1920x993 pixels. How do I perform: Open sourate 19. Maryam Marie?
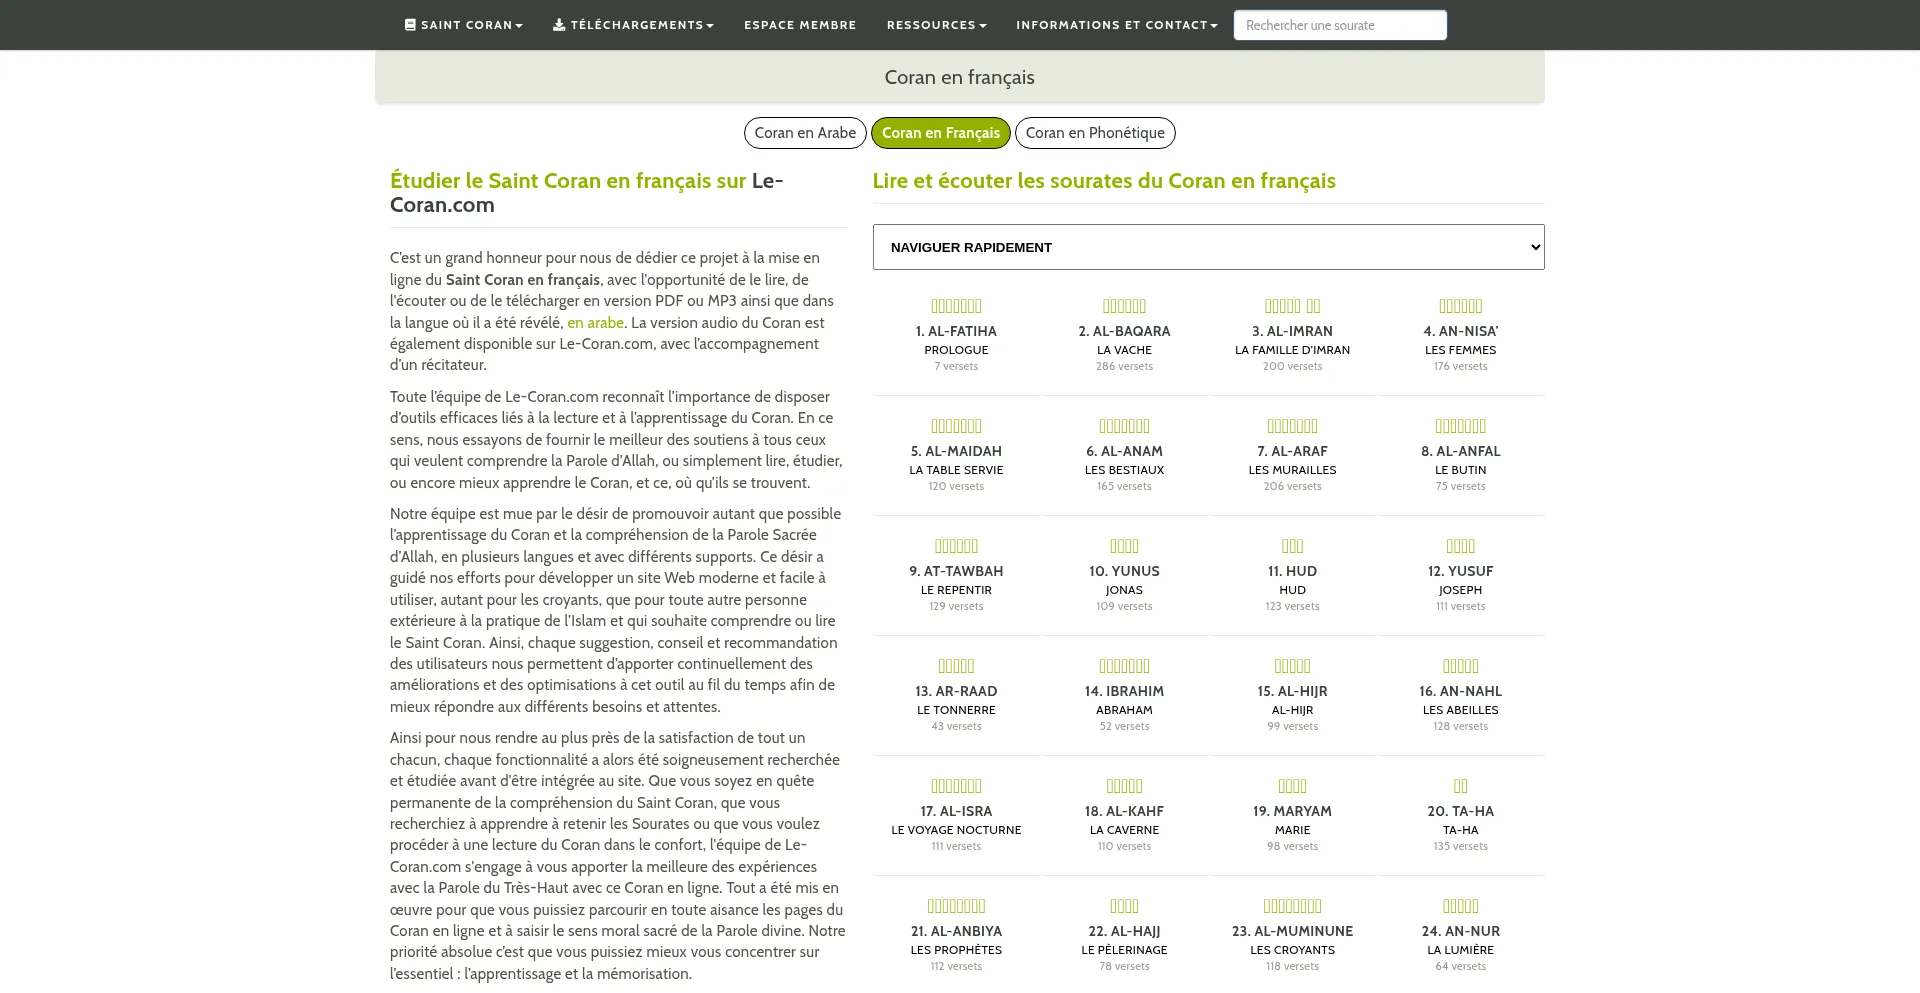[1292, 812]
